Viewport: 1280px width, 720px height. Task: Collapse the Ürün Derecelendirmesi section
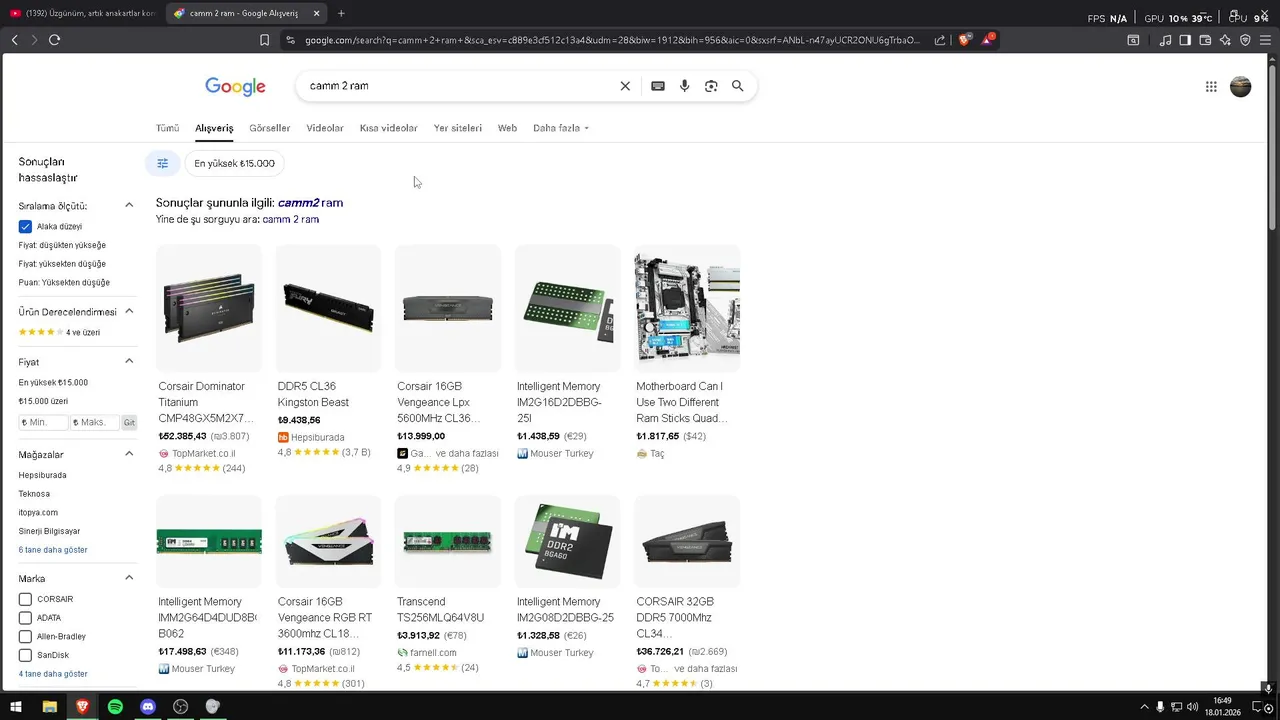[129, 311]
